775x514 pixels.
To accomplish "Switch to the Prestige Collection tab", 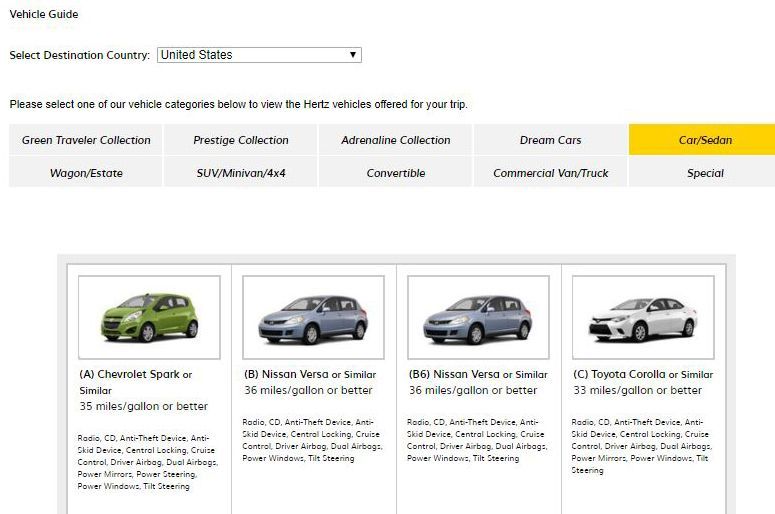I will click(x=241, y=140).
